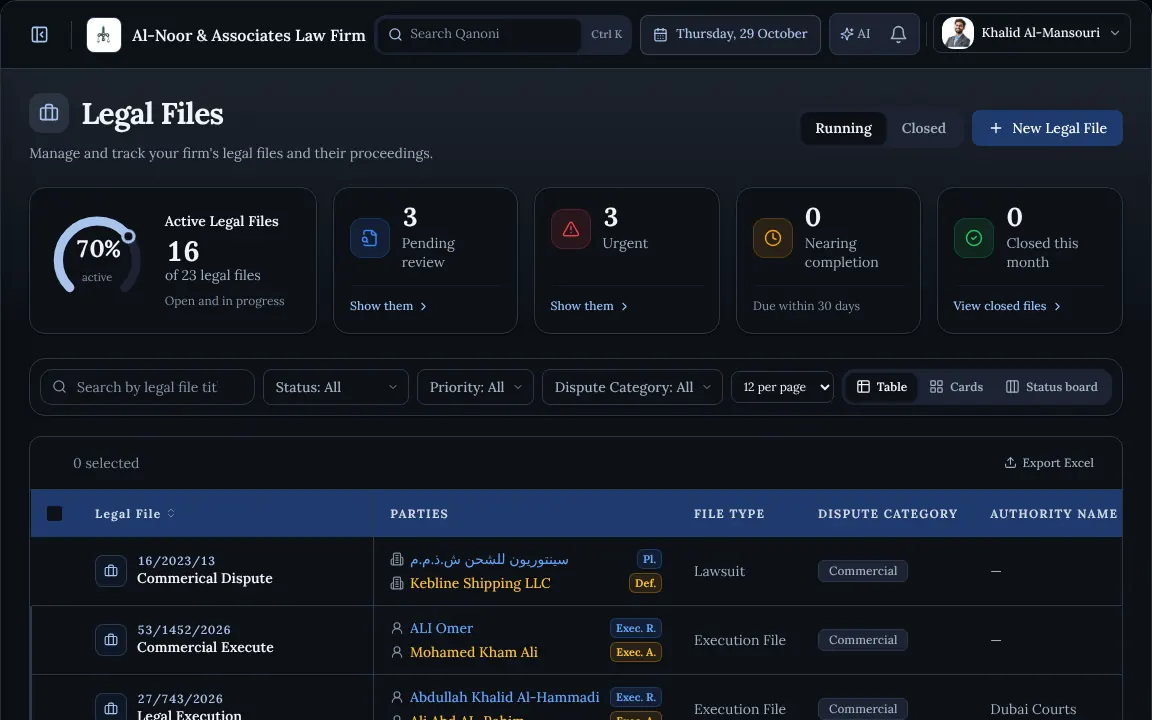Click the 70% active progress ring
Image resolution: width=1152 pixels, height=720 pixels.
(97, 257)
